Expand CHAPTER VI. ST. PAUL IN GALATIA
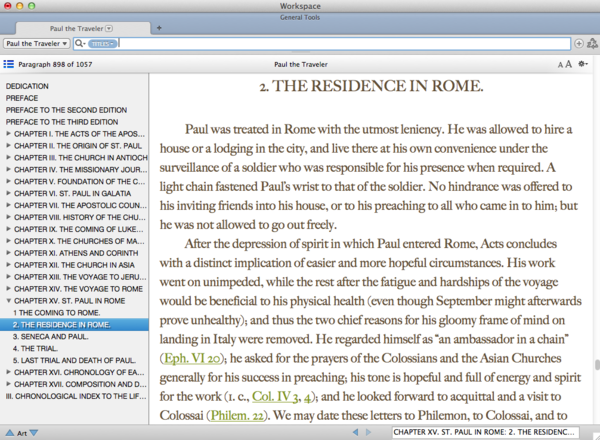Screen dimensions: 600x440 (8, 193)
